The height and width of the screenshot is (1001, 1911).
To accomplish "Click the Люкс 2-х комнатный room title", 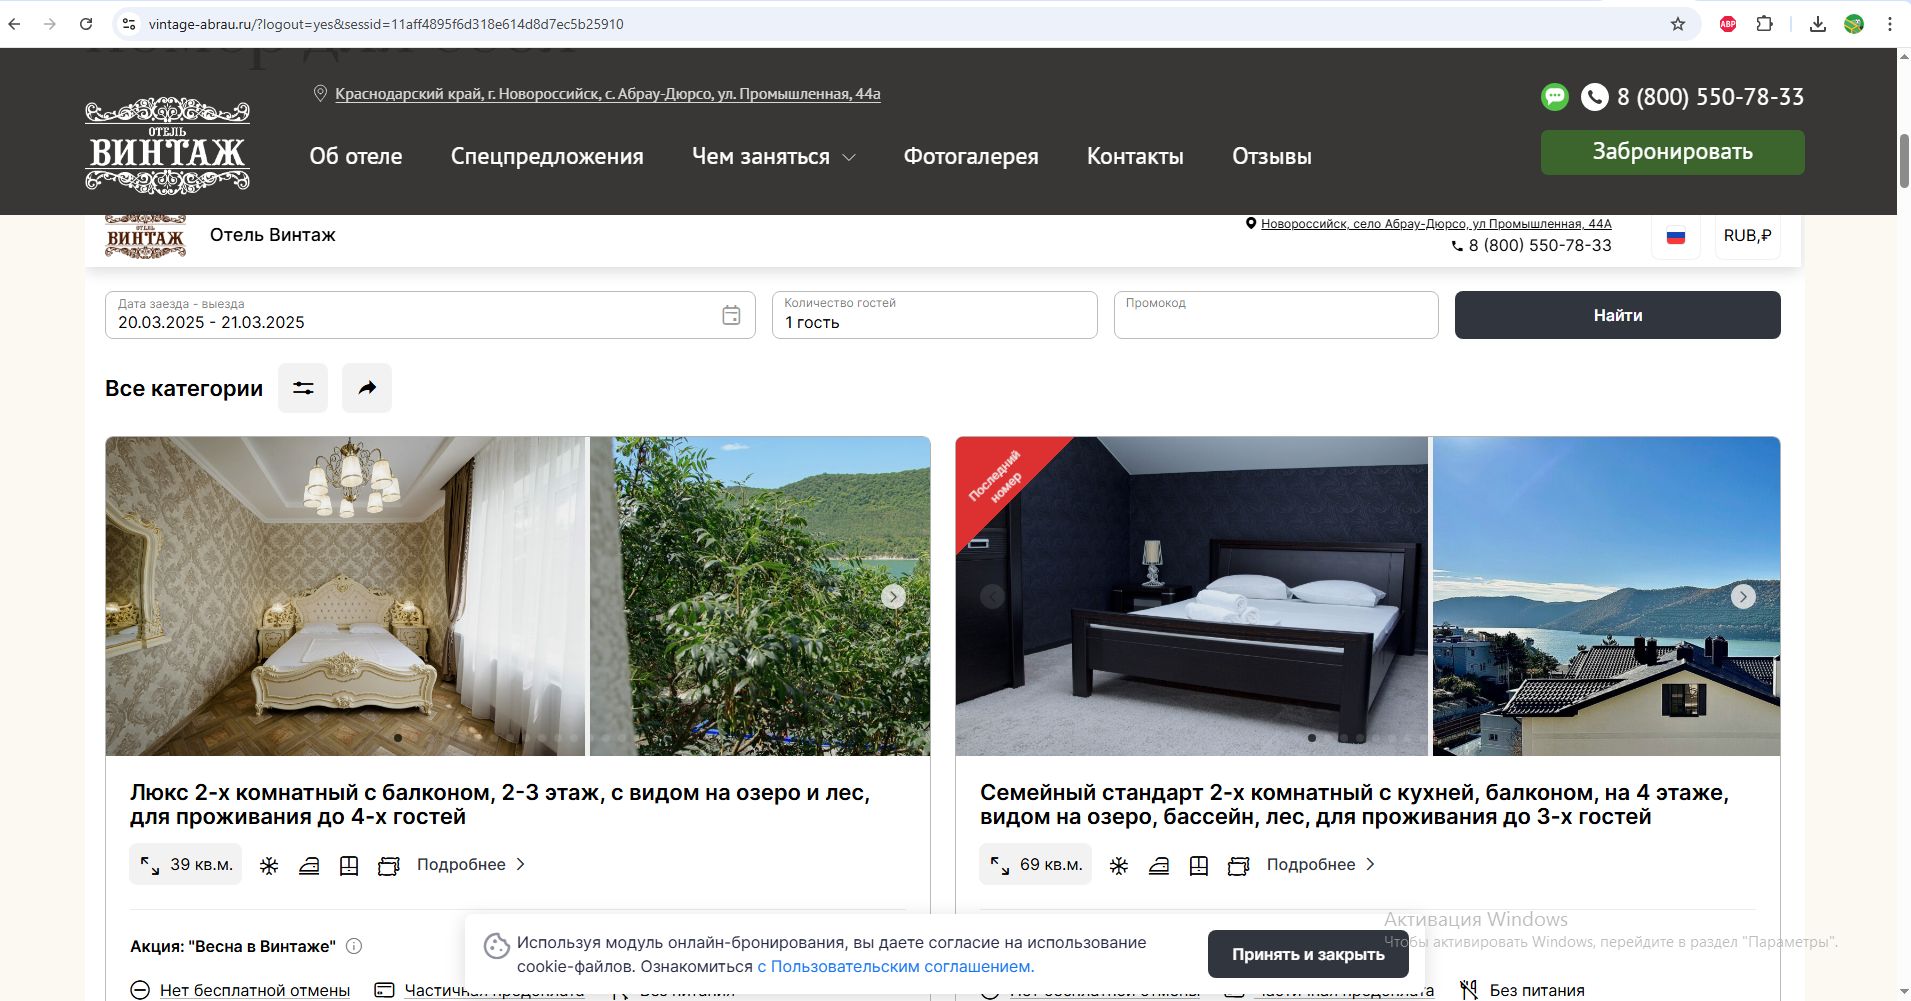I will [x=500, y=805].
